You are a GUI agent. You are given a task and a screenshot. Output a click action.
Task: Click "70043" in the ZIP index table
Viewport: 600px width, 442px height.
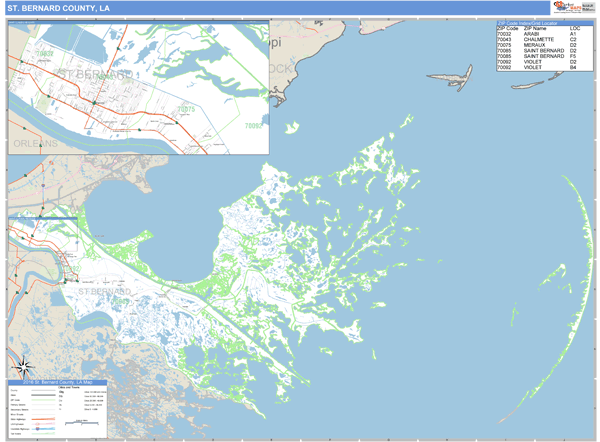coord(504,39)
